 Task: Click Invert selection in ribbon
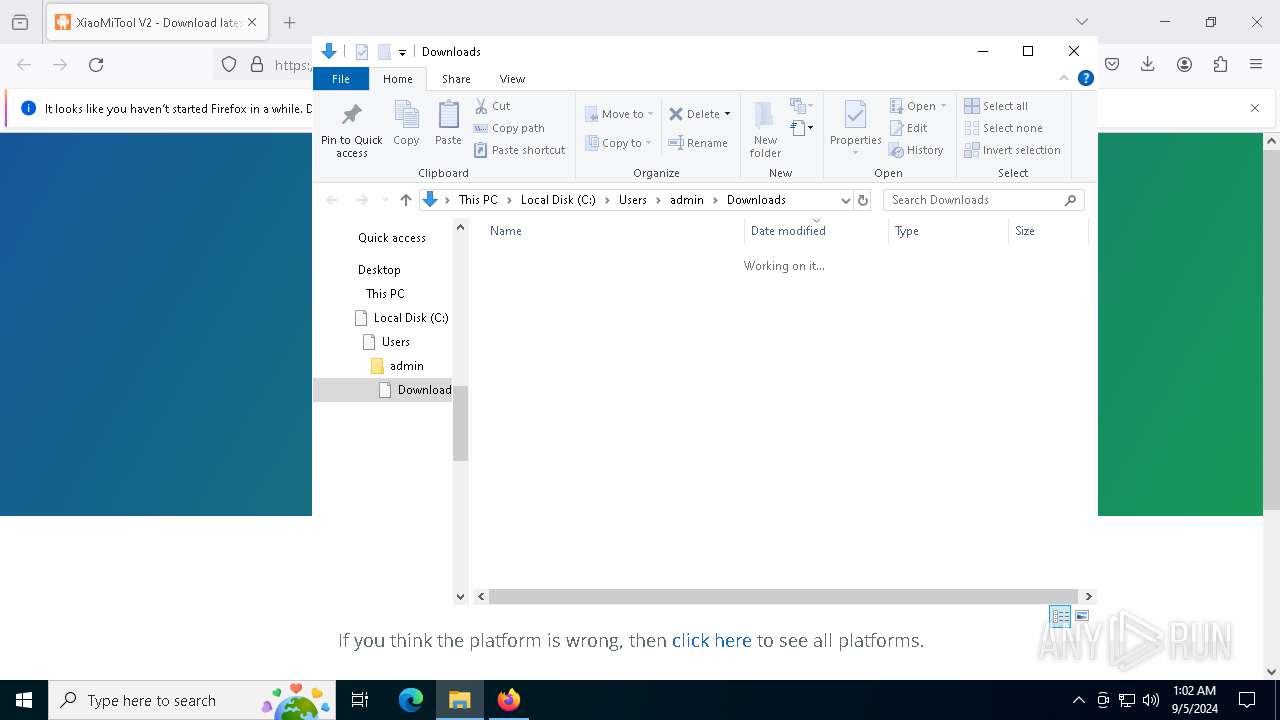tap(1012, 150)
